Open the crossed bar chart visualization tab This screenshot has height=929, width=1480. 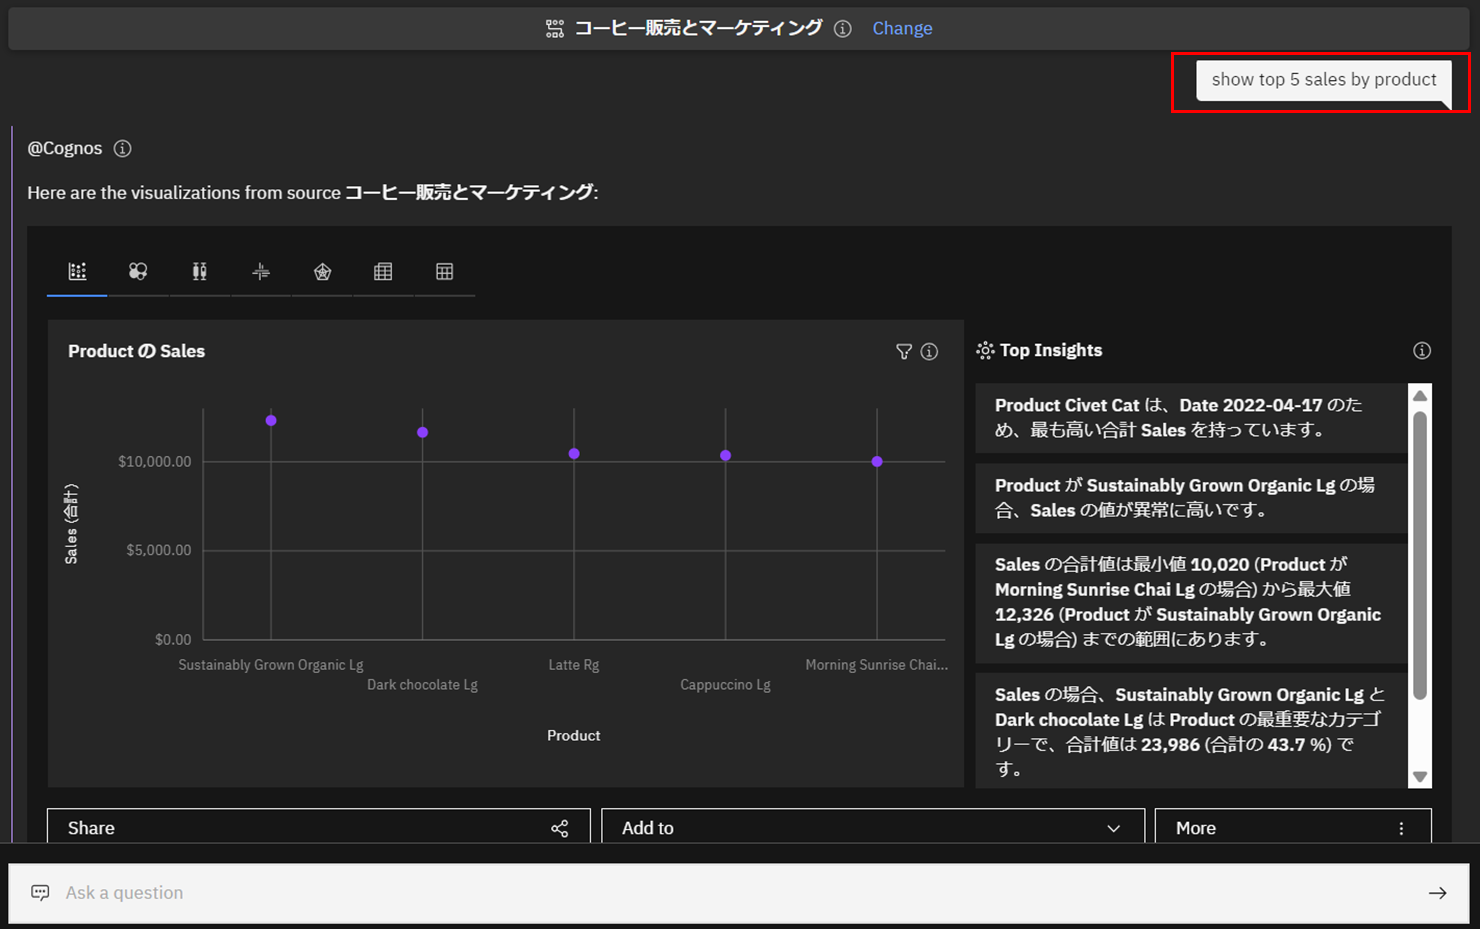click(x=261, y=271)
